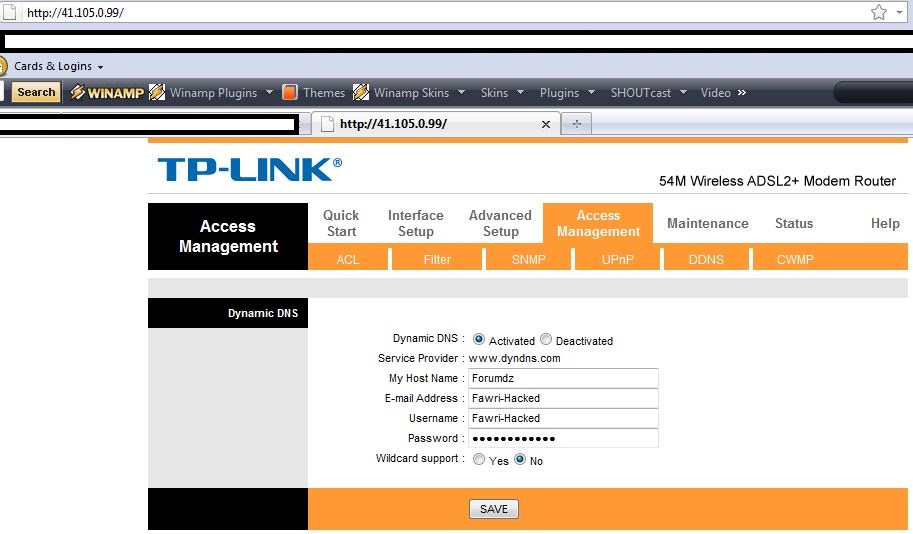
Task: Open the Status tab
Action: click(x=794, y=223)
